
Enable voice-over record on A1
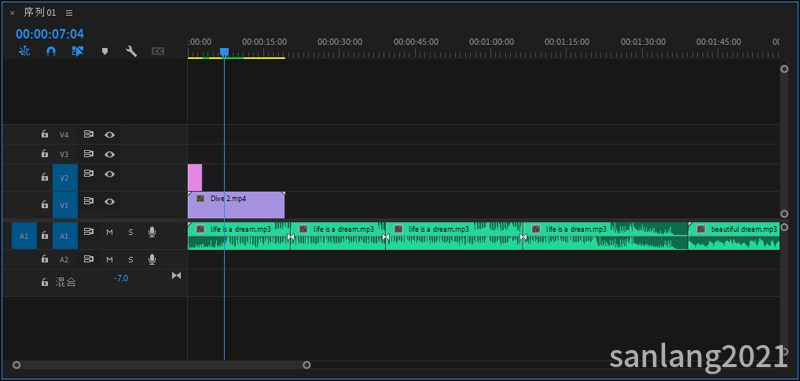coord(152,232)
